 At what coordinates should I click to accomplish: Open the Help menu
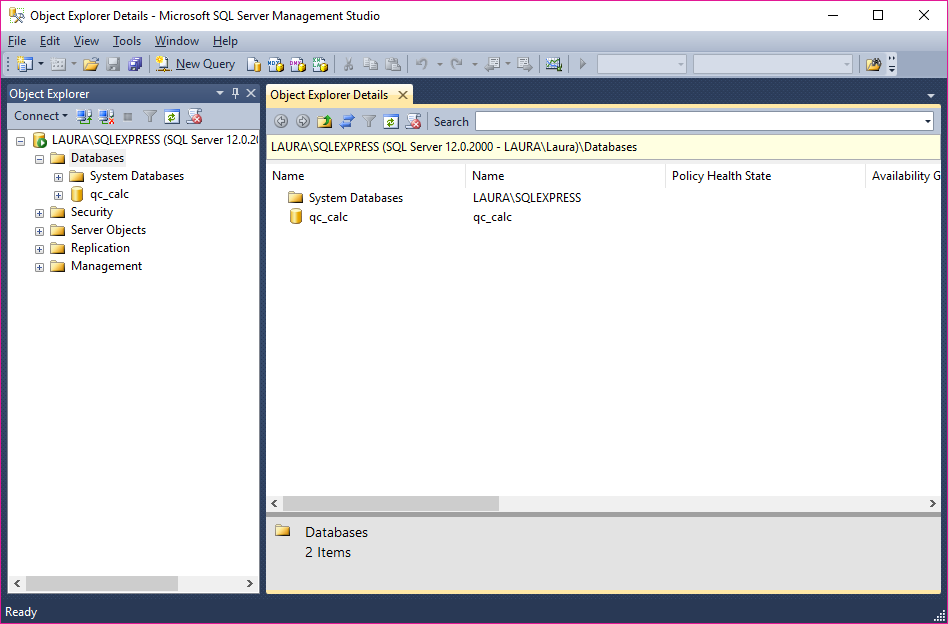(x=225, y=41)
